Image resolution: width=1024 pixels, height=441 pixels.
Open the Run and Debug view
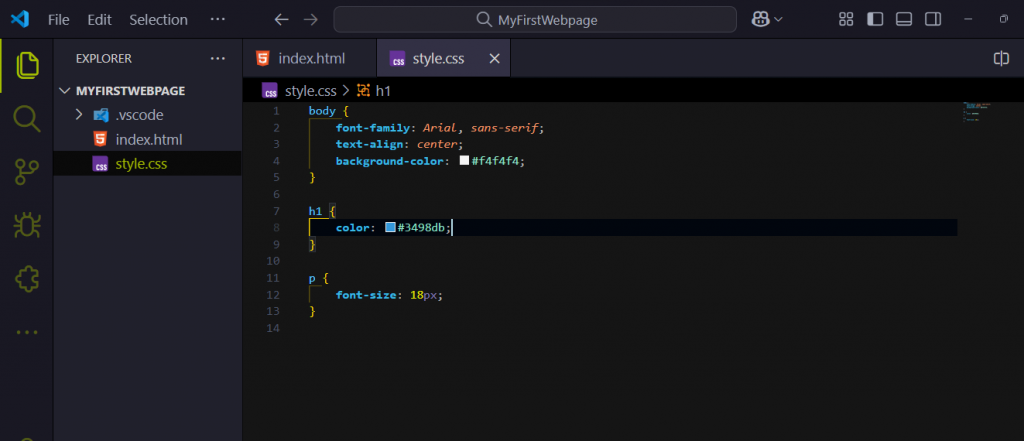(x=27, y=225)
